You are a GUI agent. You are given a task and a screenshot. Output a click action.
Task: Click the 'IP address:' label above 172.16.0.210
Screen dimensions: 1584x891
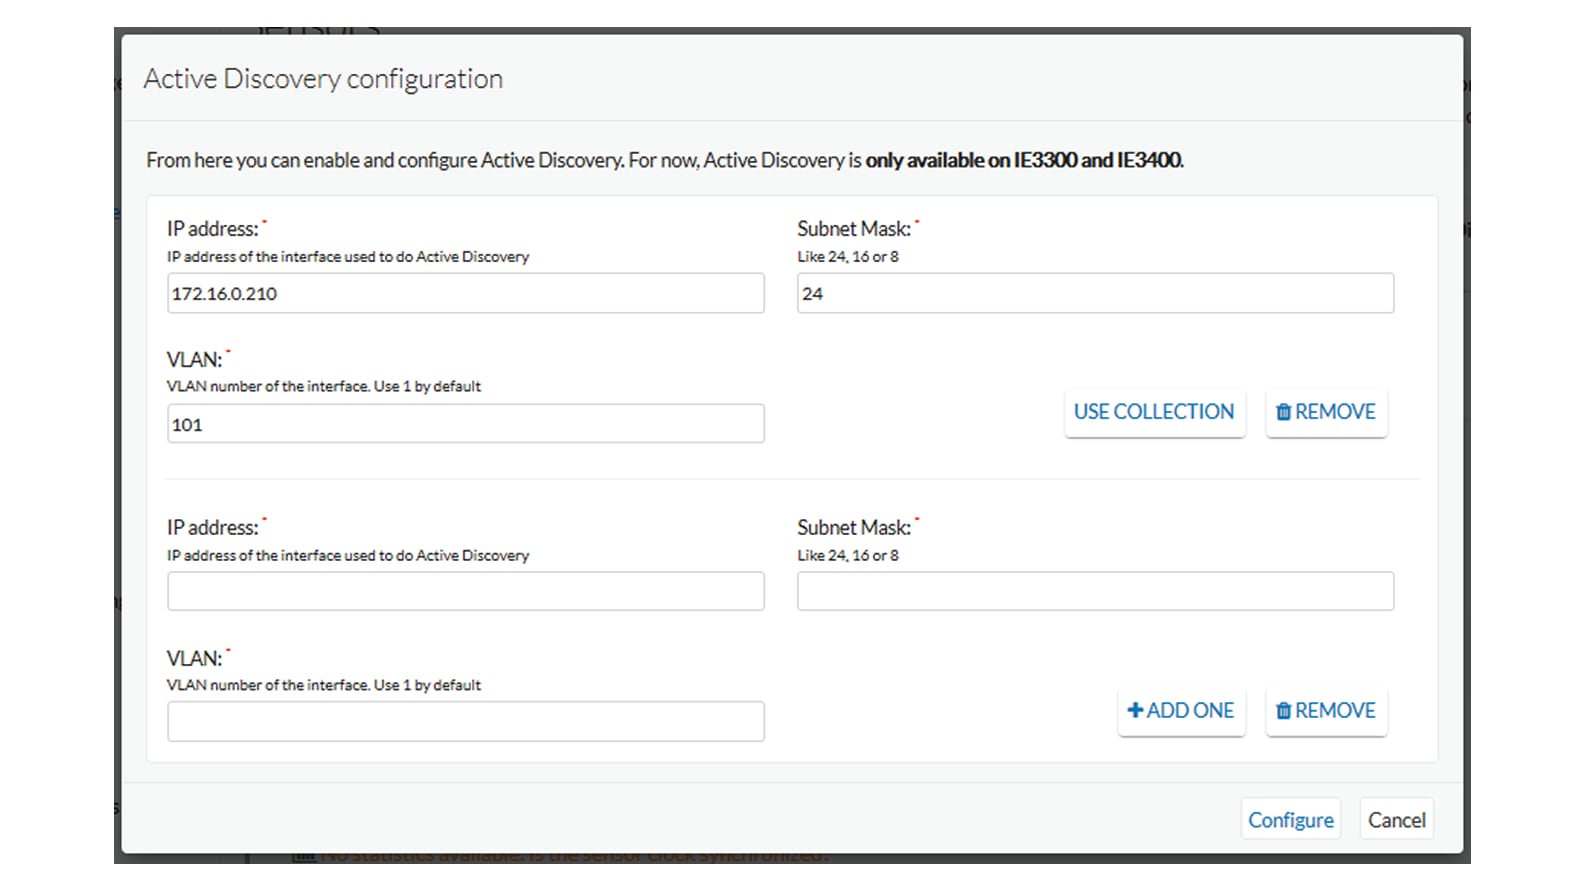(212, 229)
